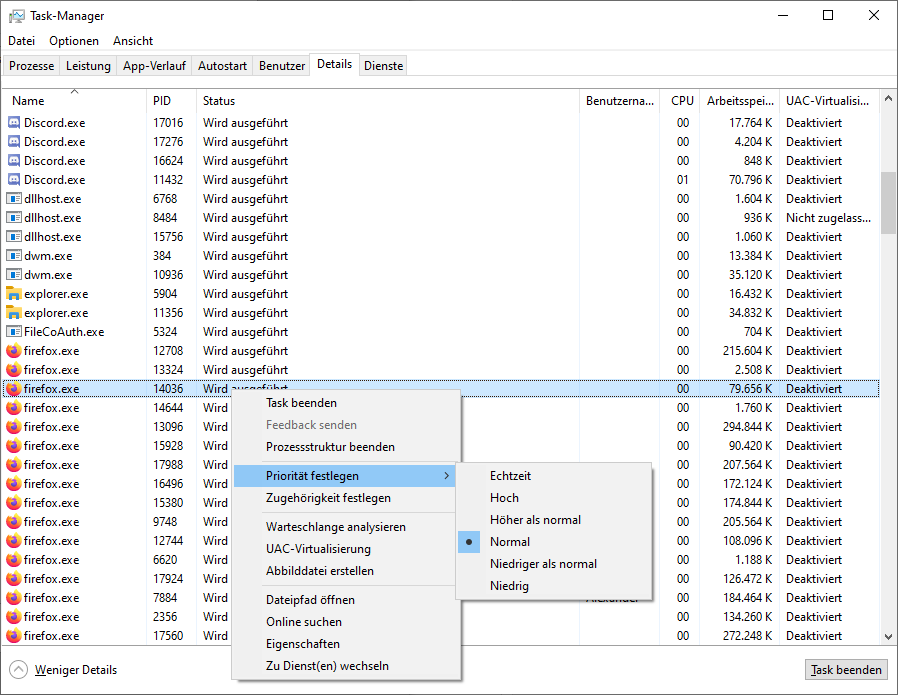This screenshot has height=695, width=898.
Task: Expand Priorität festlegen submenu arrow
Action: [447, 476]
